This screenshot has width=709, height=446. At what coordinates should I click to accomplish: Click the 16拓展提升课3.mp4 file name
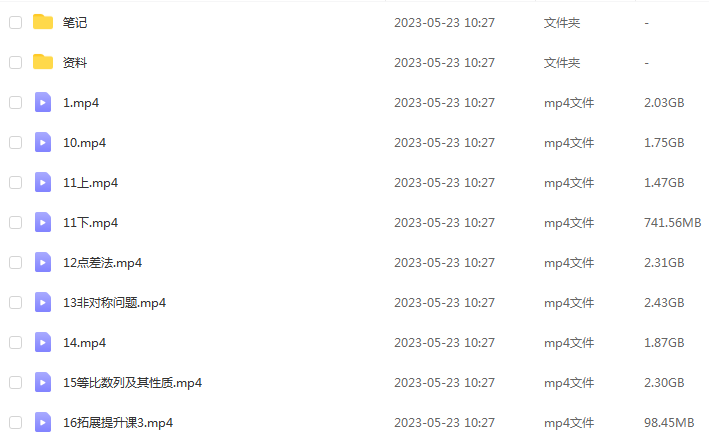(118, 422)
